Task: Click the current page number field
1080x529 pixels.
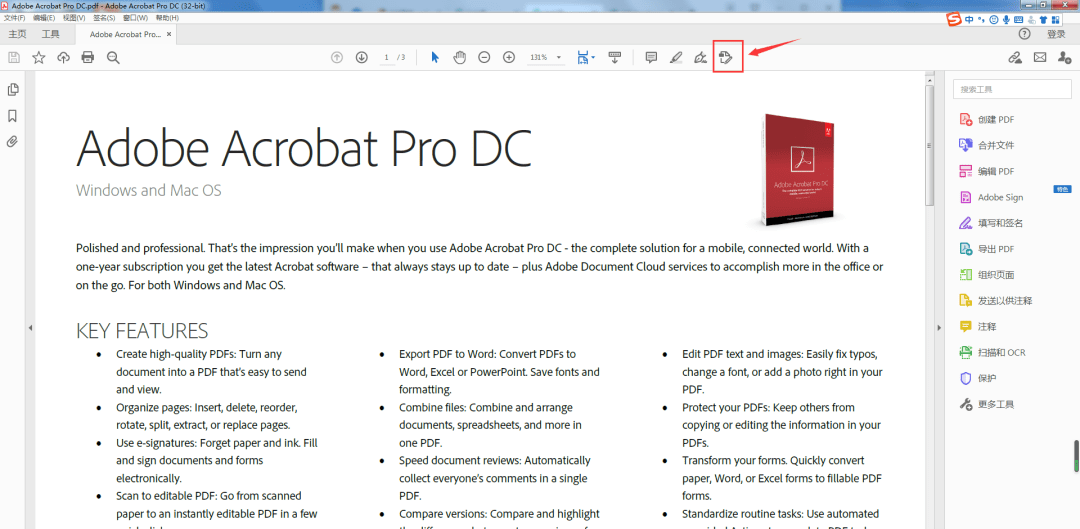Action: (387, 58)
